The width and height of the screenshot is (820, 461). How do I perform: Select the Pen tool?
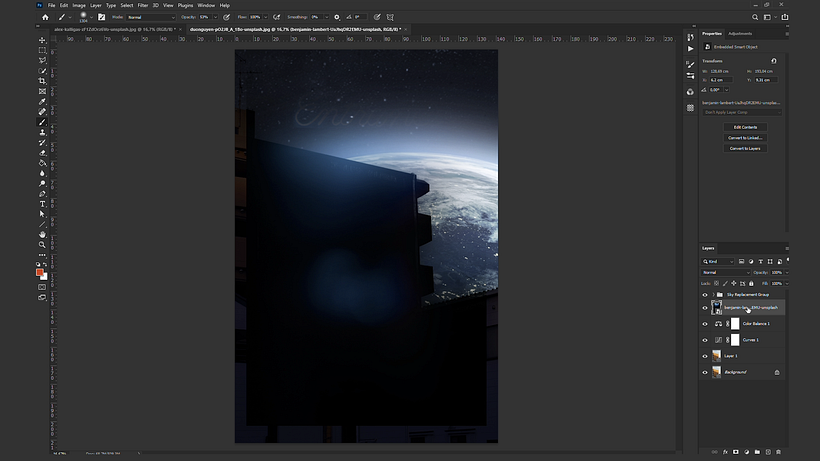point(42,194)
